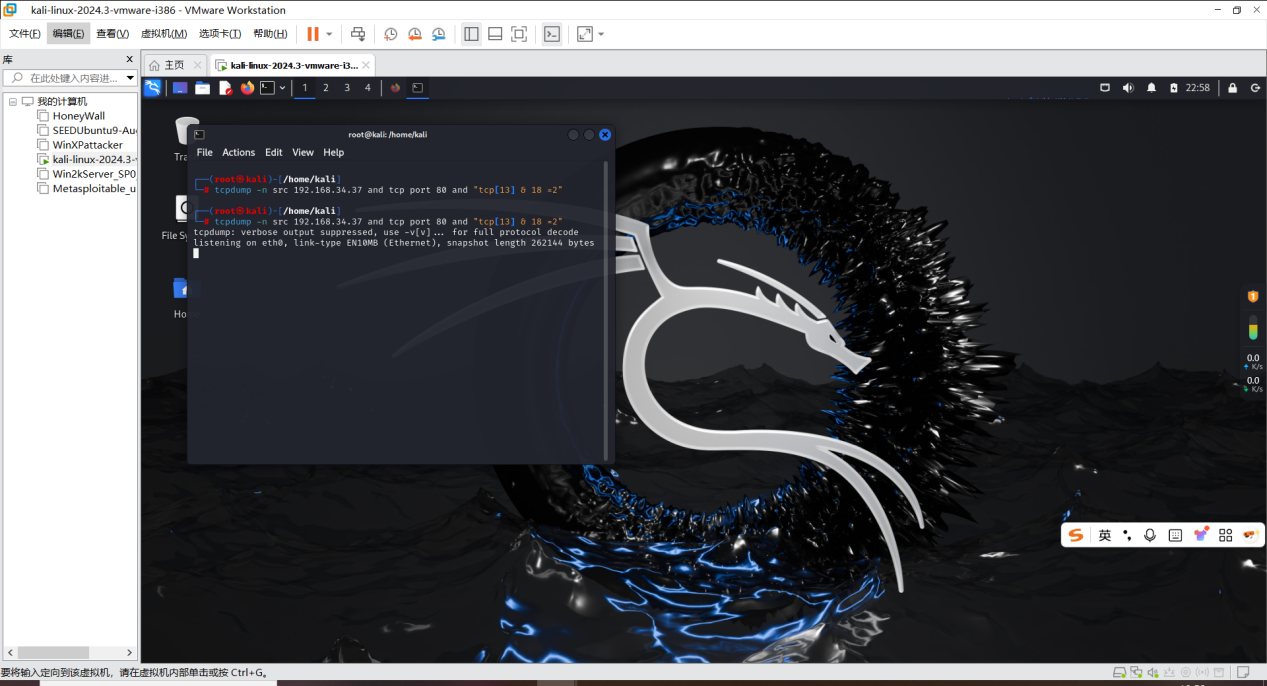
Task: Open snapshot manager toolbar icon
Action: click(x=438, y=34)
